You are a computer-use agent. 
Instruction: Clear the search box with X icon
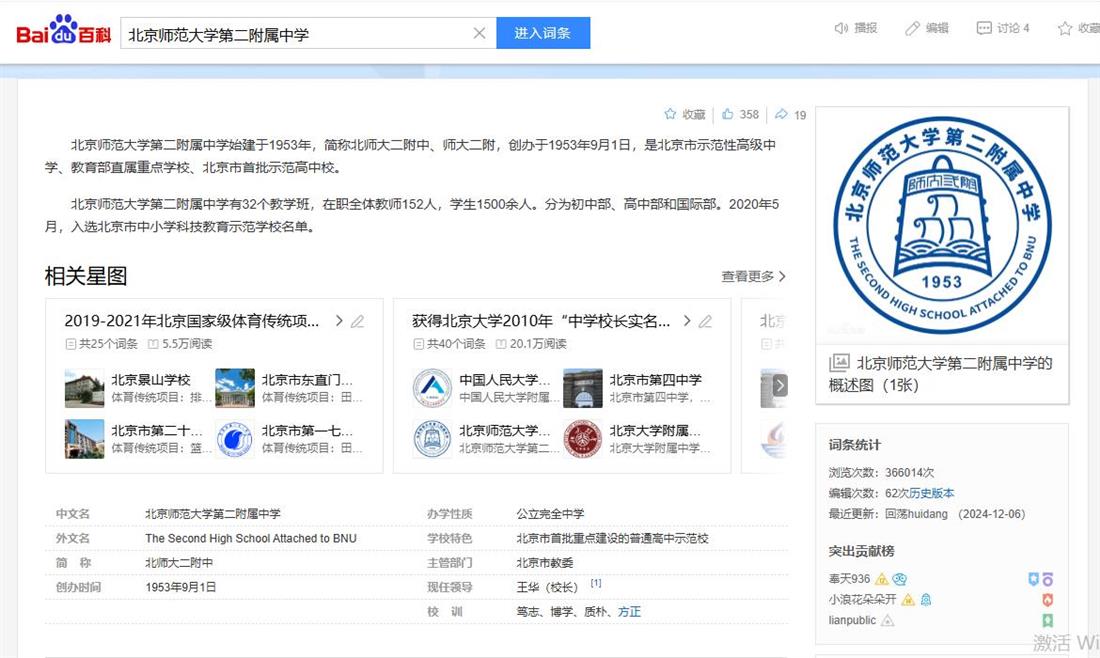479,33
